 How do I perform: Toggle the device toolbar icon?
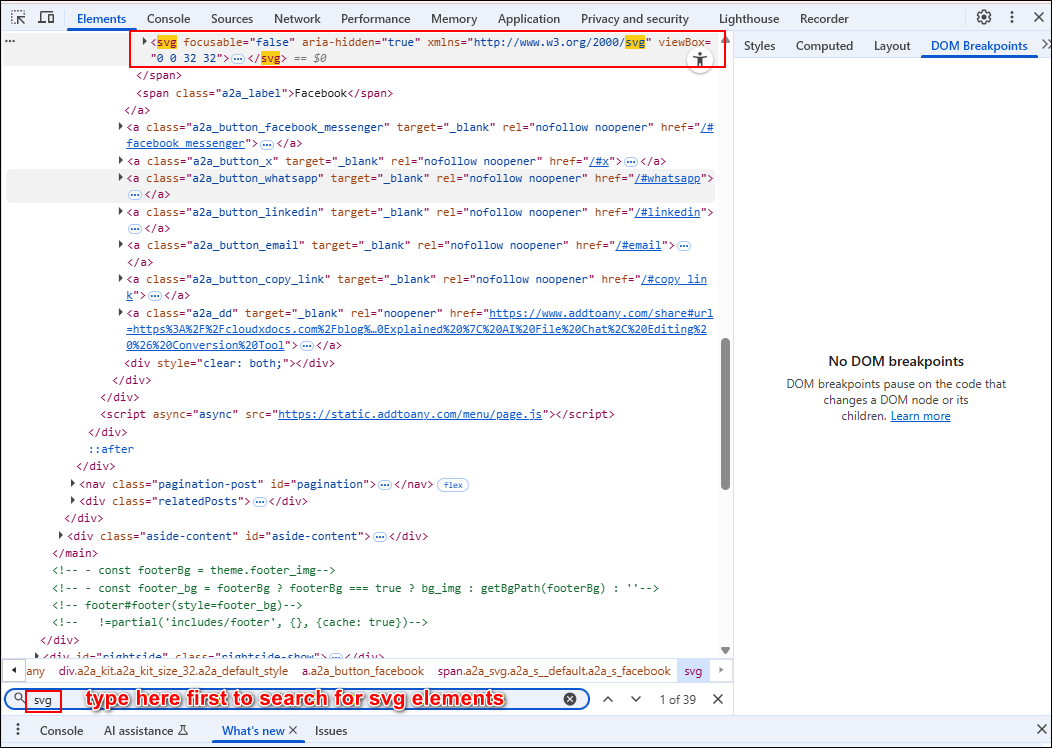pos(46,18)
